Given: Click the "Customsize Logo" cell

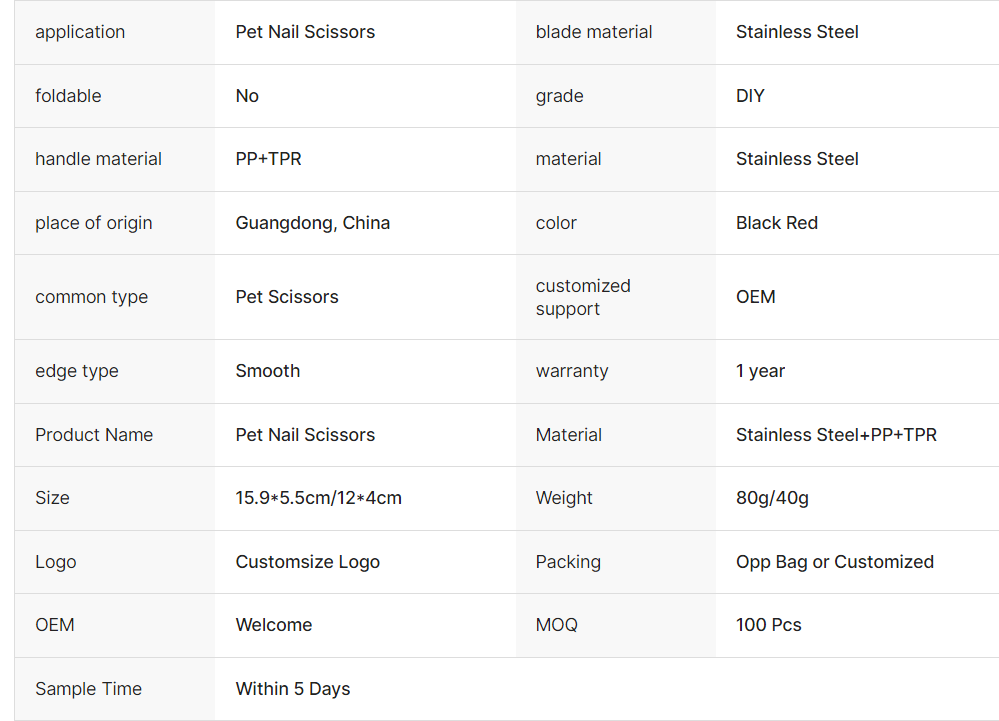Looking at the screenshot, I should pyautogui.click(x=307, y=562).
